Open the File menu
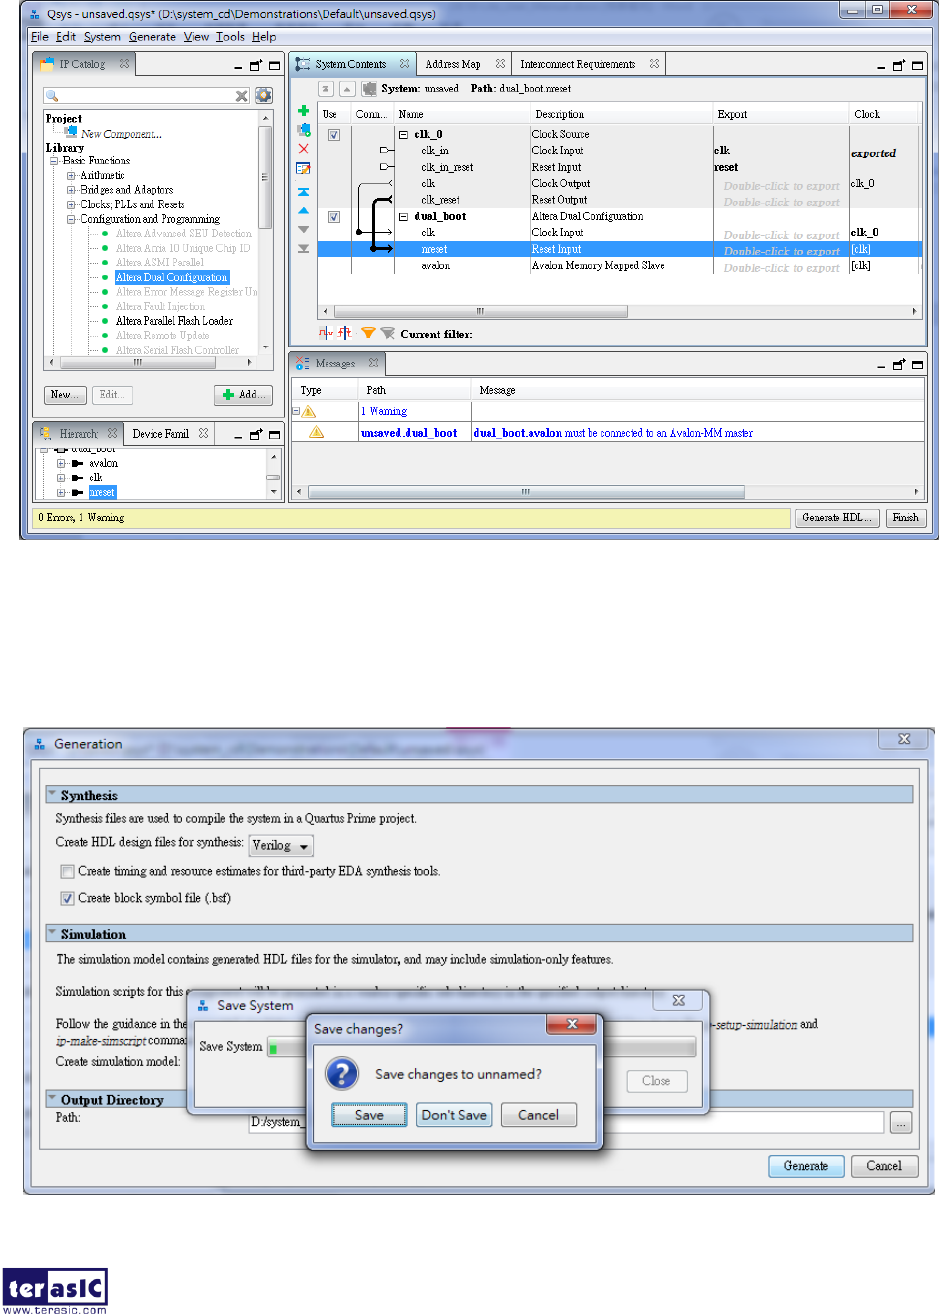The height and width of the screenshot is (1316, 939). [40, 37]
